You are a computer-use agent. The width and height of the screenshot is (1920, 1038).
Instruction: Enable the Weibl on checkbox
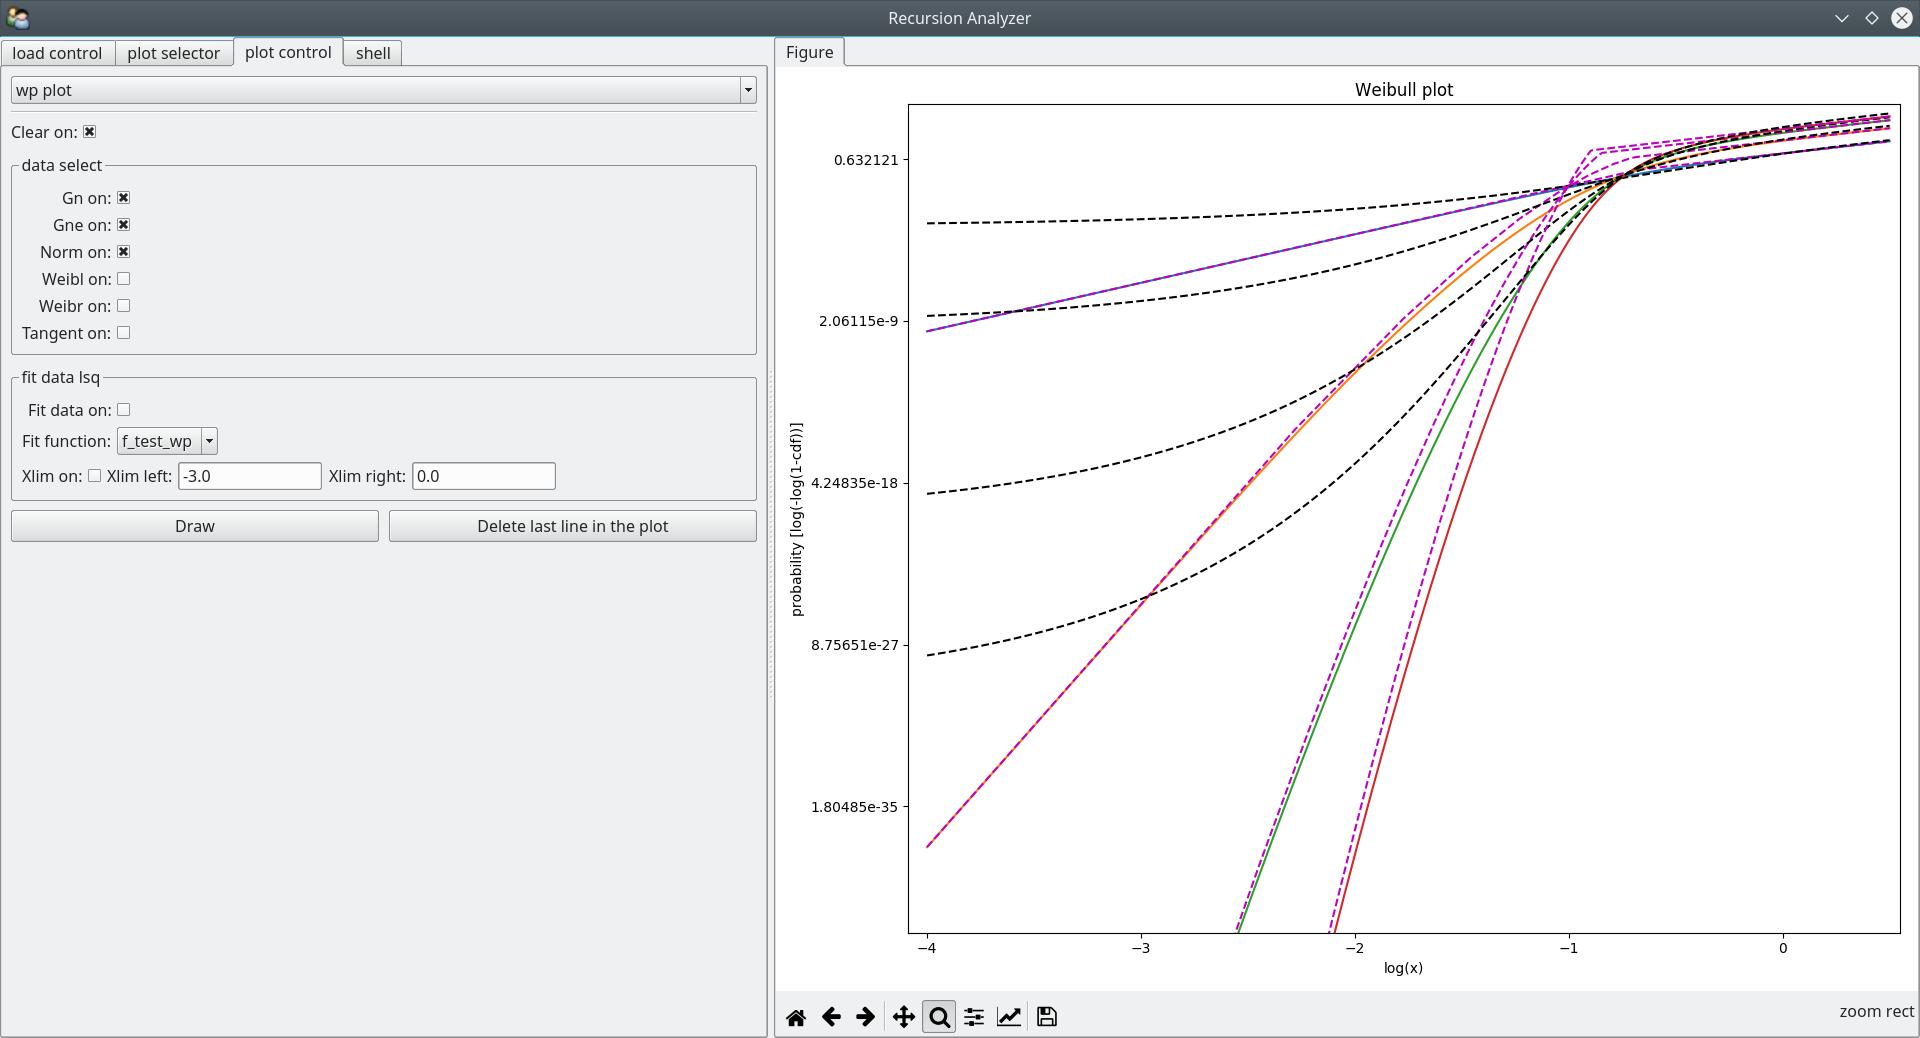124,279
